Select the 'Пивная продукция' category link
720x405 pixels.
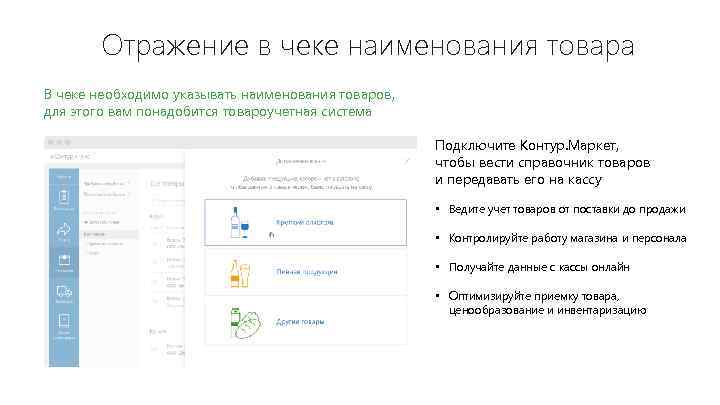307,272
